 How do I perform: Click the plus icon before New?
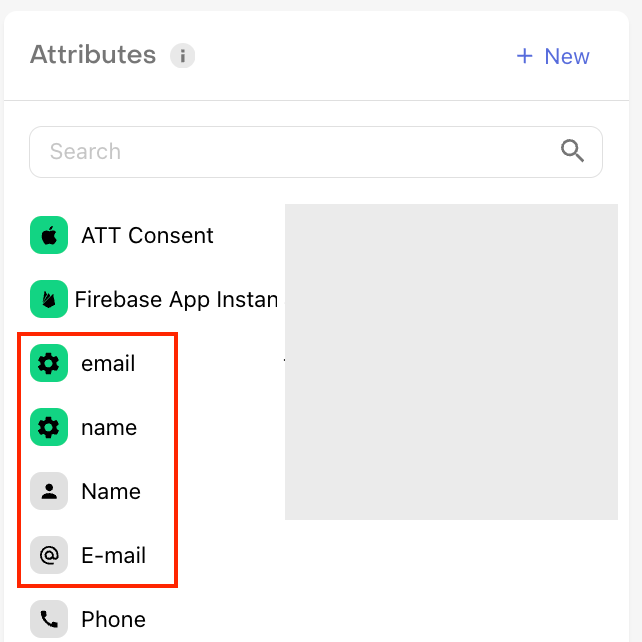click(x=524, y=56)
